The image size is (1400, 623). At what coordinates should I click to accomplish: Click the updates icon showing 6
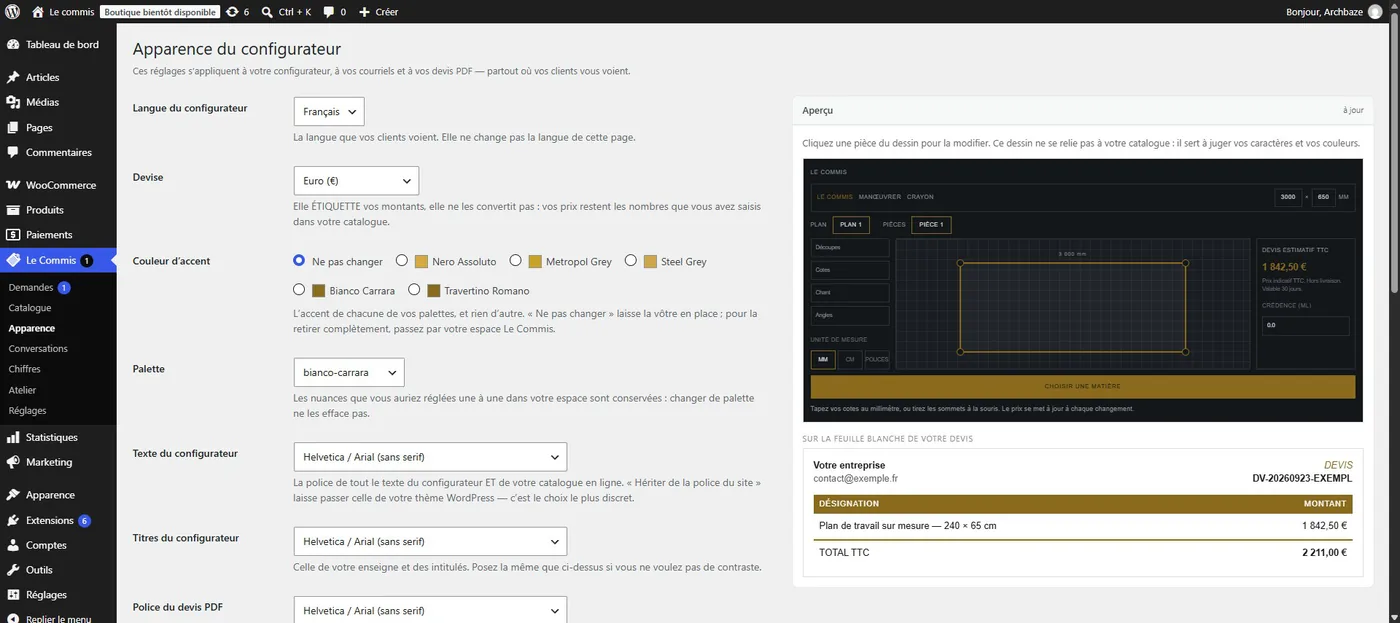232,12
